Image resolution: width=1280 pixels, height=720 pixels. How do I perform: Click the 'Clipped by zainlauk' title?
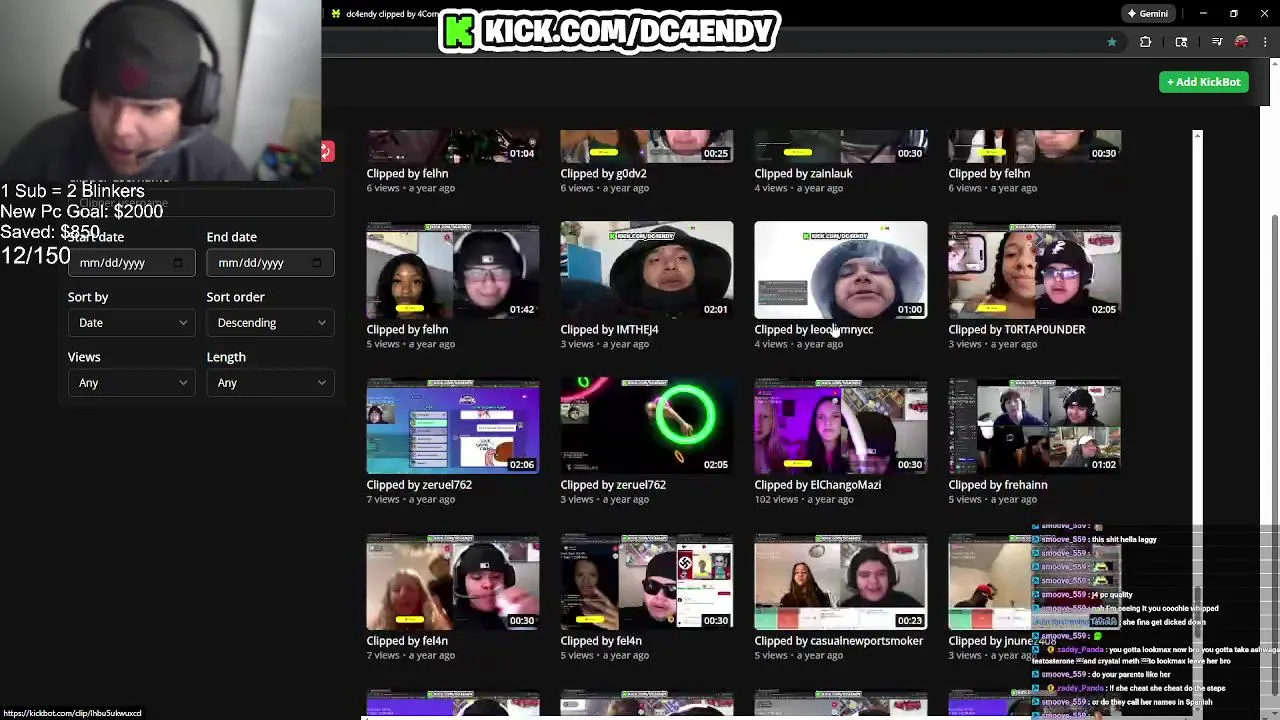click(x=803, y=173)
